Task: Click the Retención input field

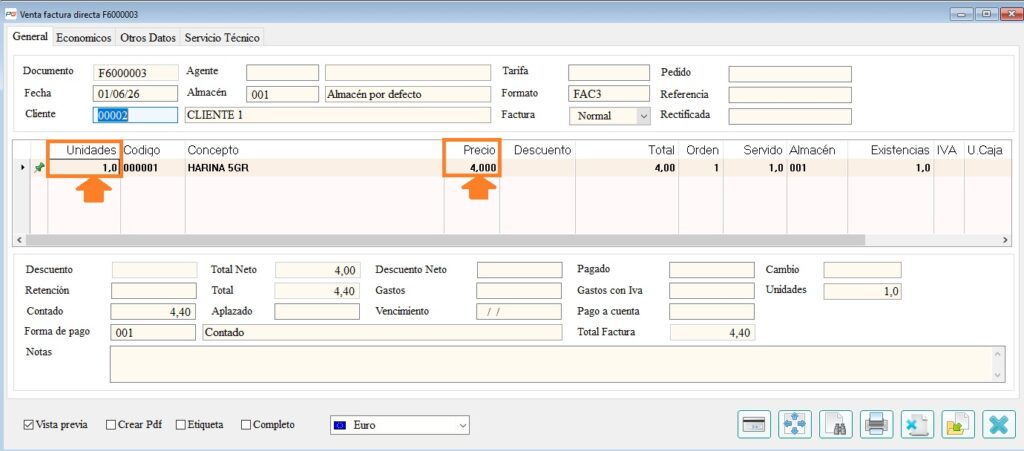Action: pyautogui.click(x=153, y=290)
